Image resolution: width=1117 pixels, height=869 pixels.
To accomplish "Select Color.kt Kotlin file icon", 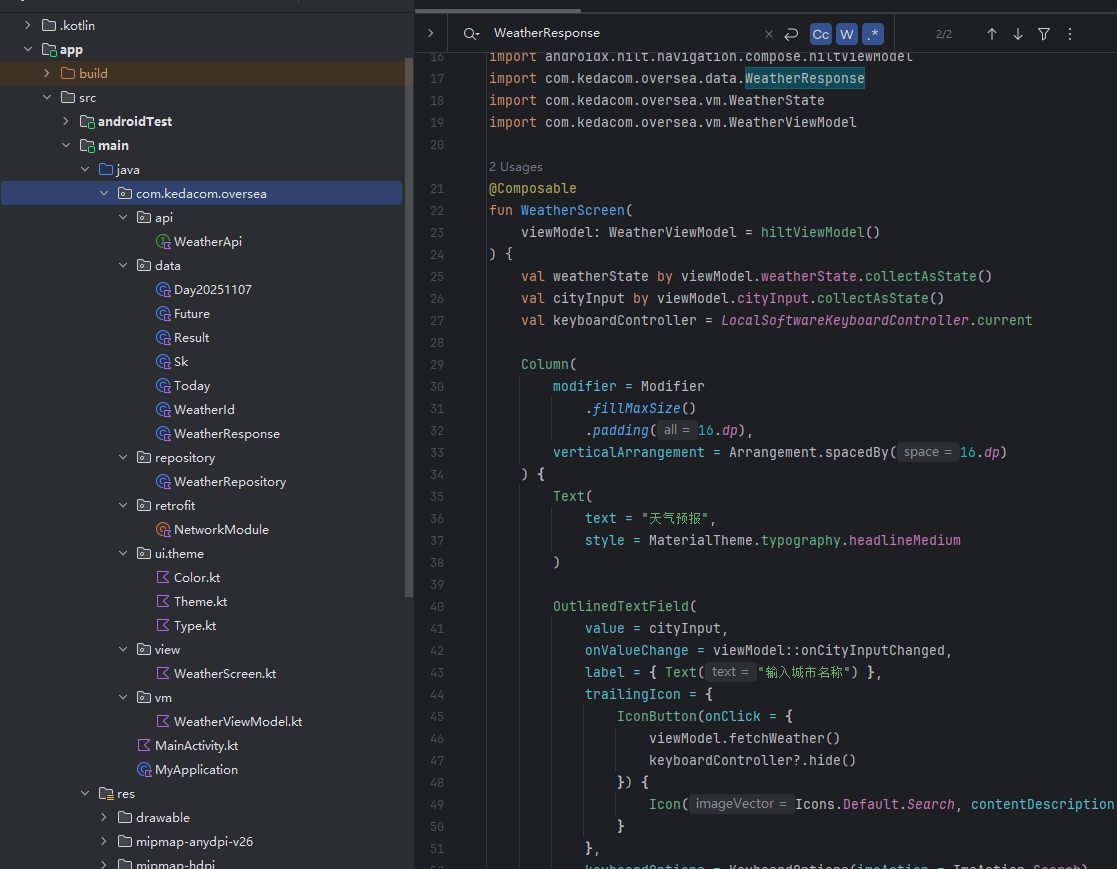I will coord(163,577).
